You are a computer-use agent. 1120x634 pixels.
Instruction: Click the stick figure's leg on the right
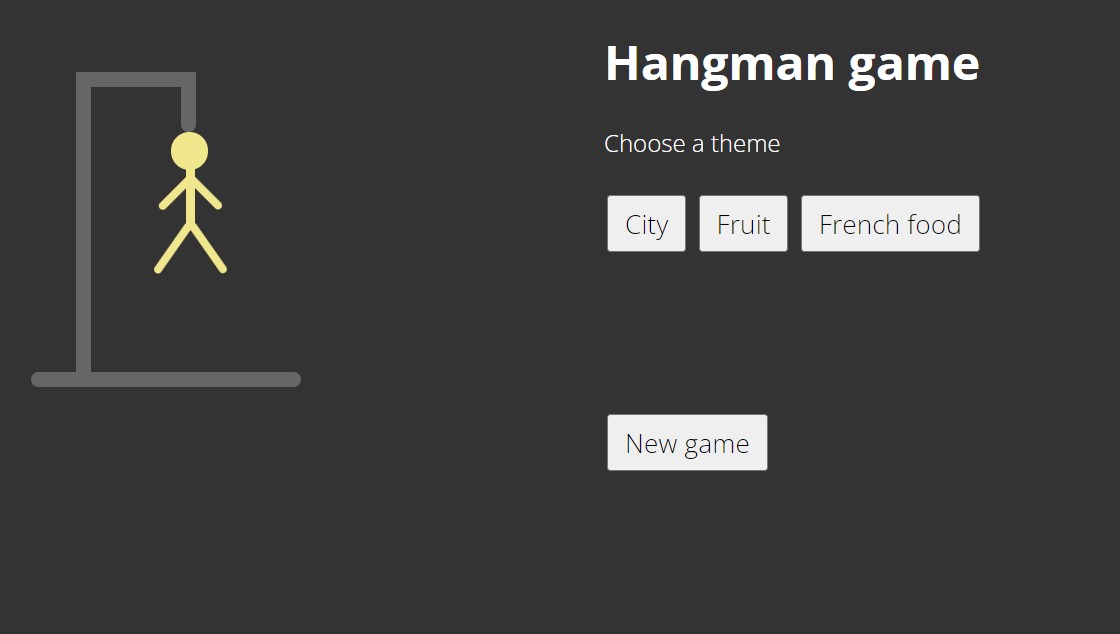click(207, 247)
